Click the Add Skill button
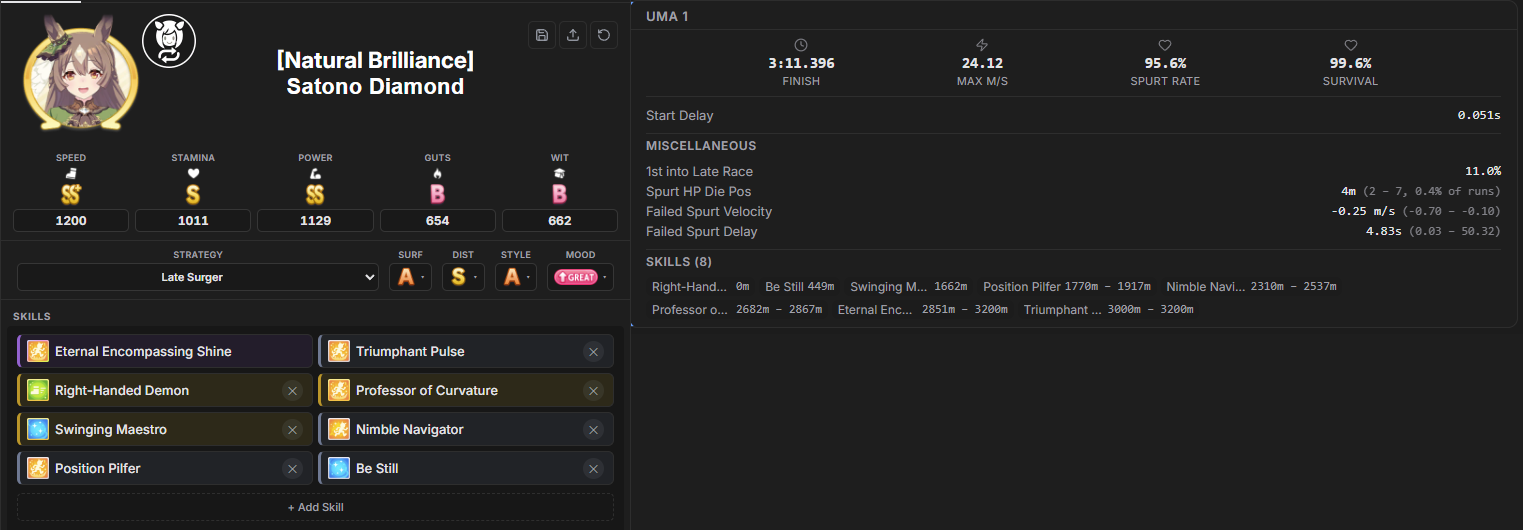1523x530 pixels. tap(315, 507)
